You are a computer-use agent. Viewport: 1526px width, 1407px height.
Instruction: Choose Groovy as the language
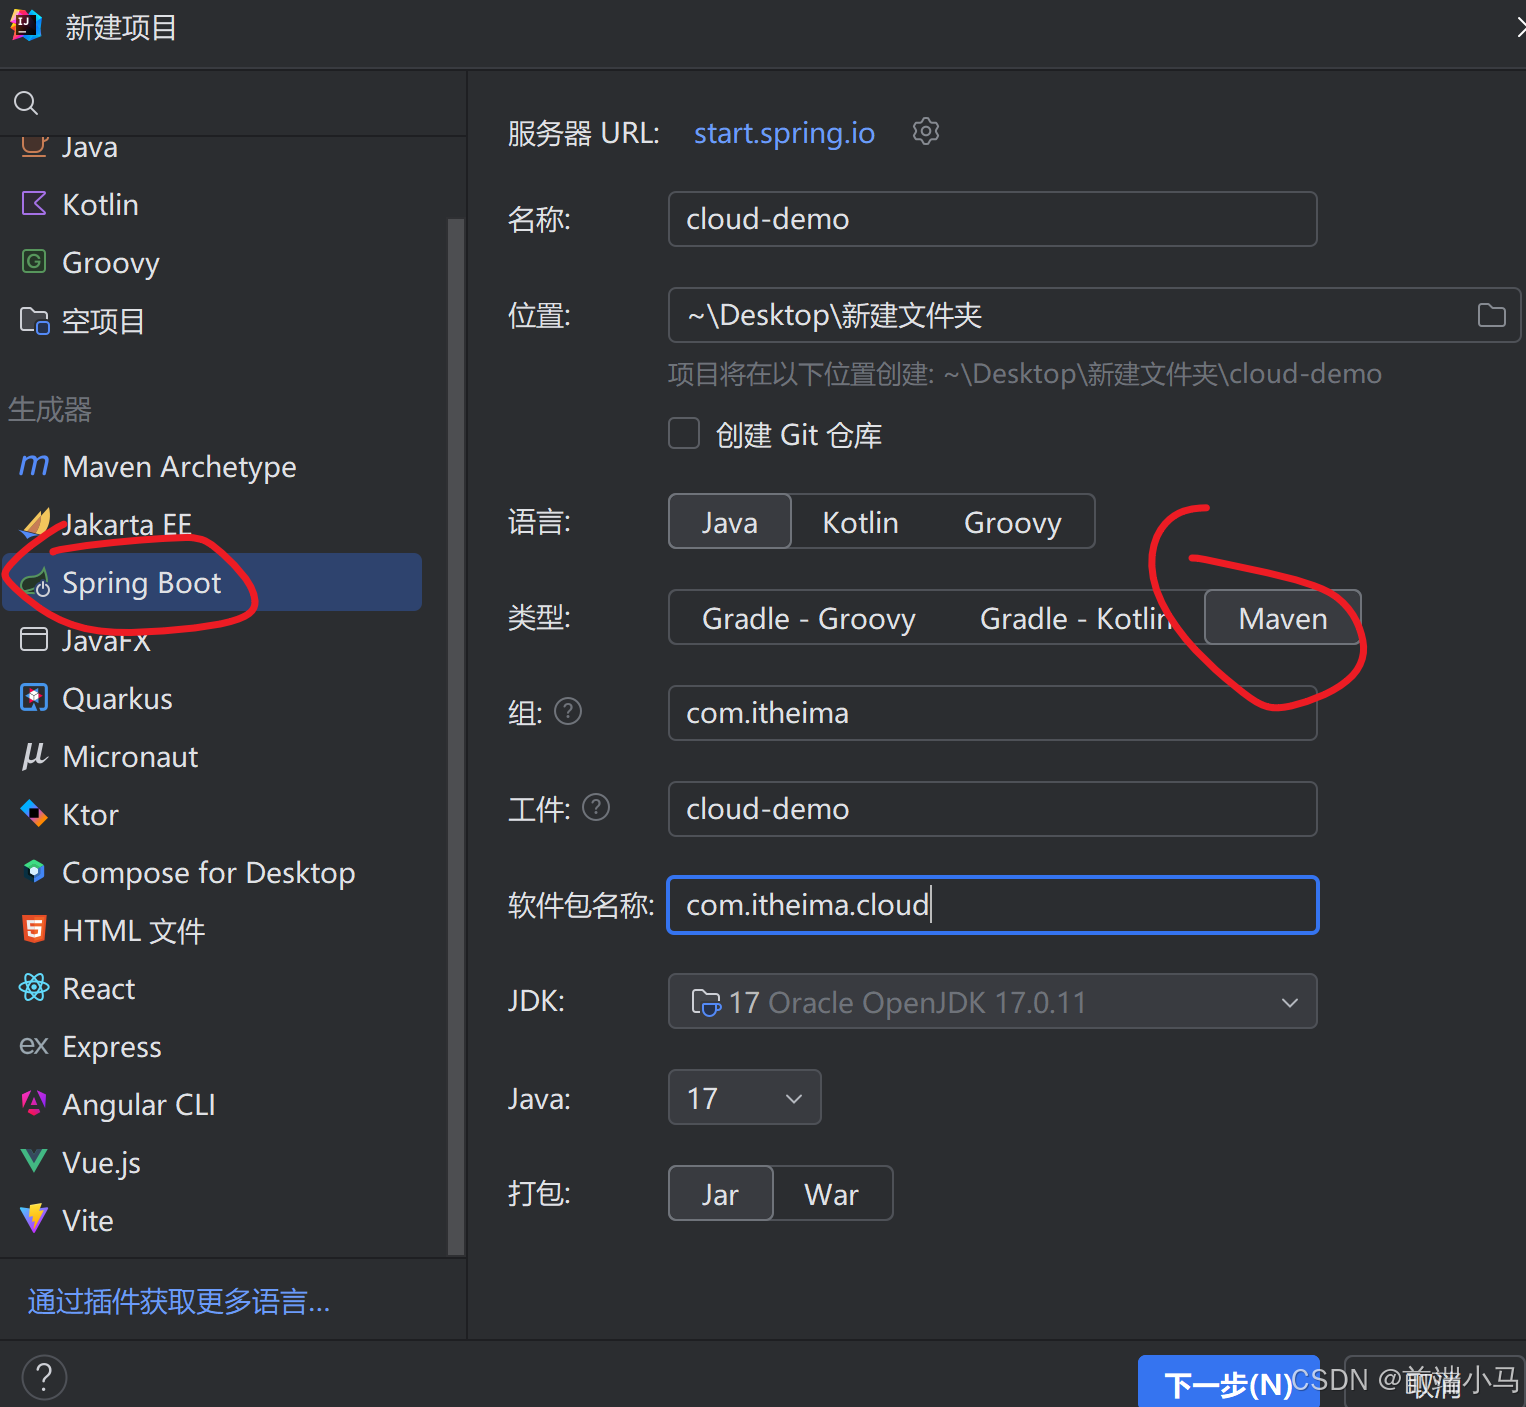click(x=1012, y=522)
